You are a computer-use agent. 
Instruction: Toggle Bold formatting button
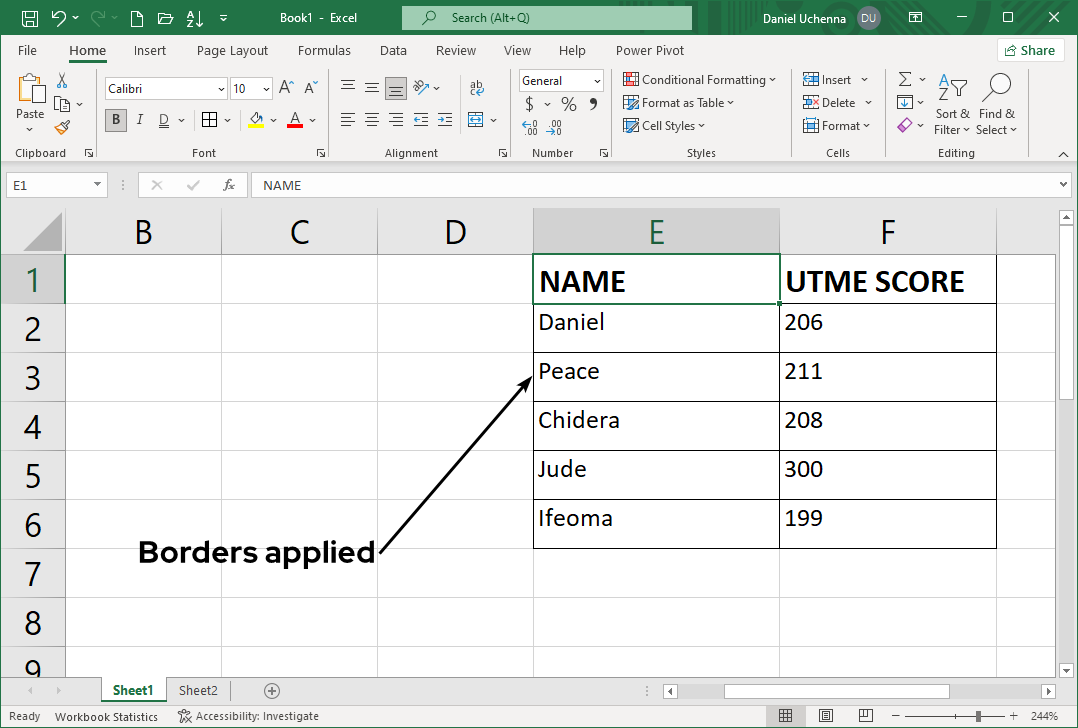(116, 120)
